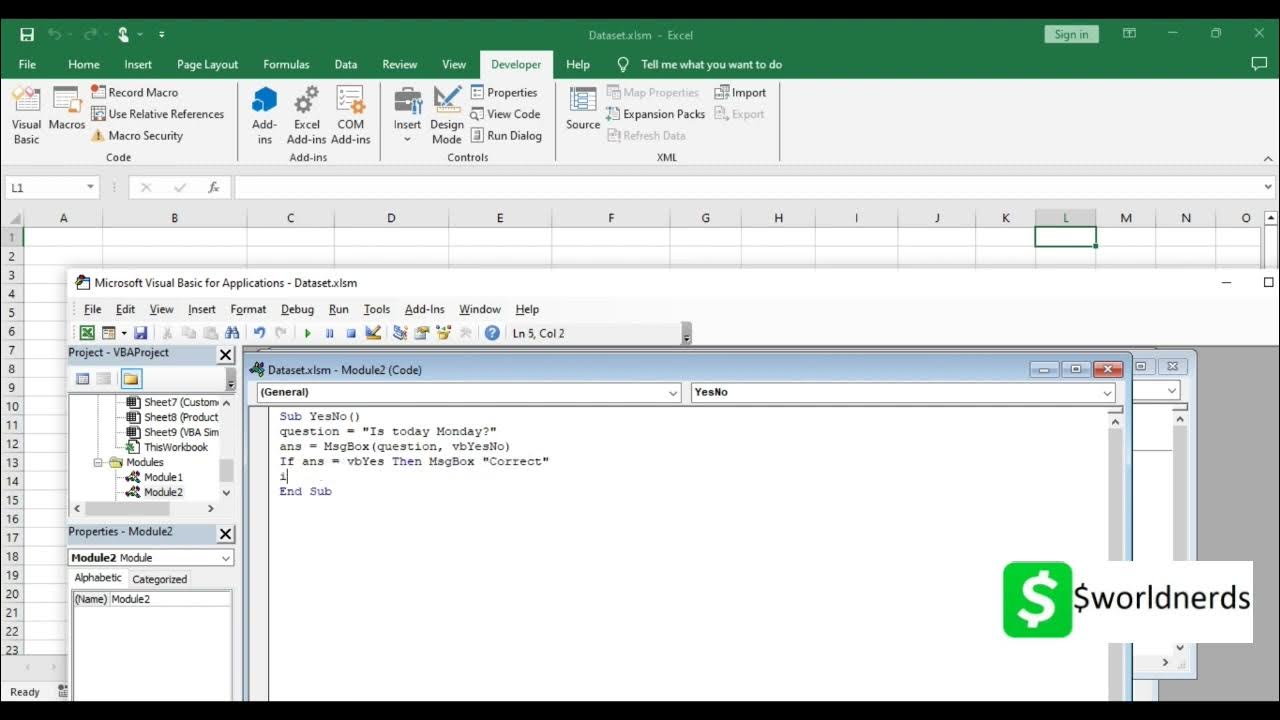Click the Sign in button

coord(1071,34)
